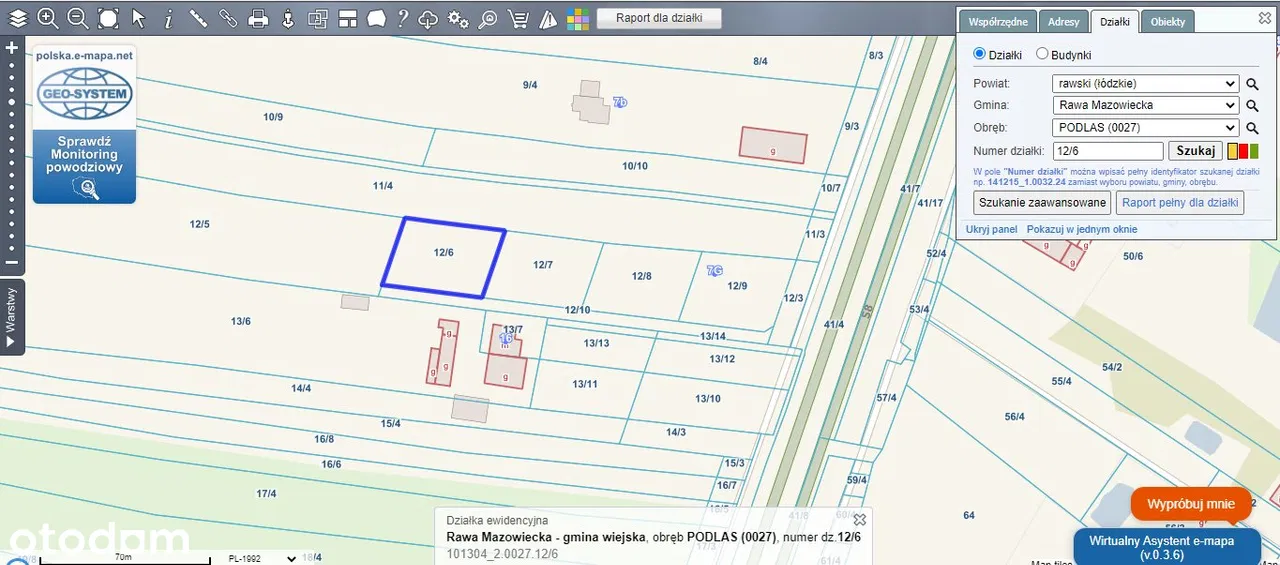Switch to the Współrzędne tab
The image size is (1280, 565).
pyautogui.click(x=997, y=22)
